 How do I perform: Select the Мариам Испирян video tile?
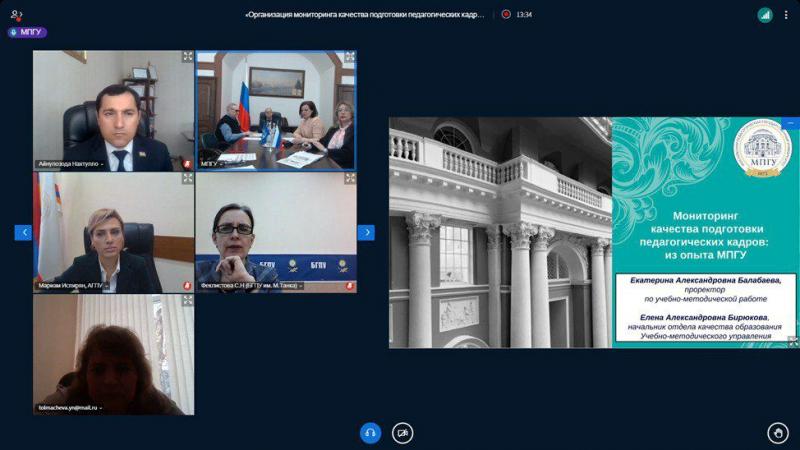[x=114, y=233]
